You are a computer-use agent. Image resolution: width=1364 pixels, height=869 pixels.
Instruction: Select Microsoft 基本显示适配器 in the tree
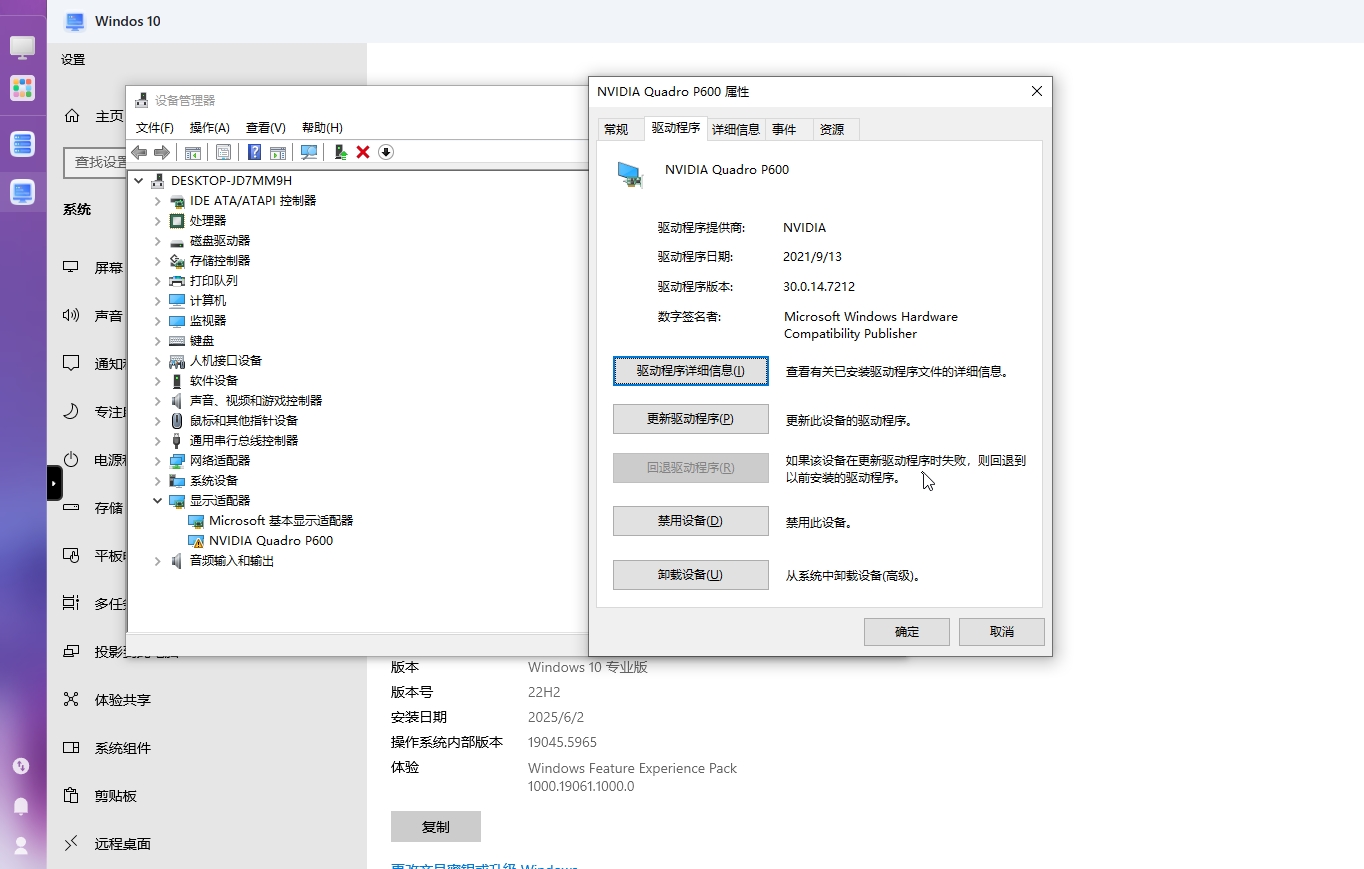click(x=280, y=521)
